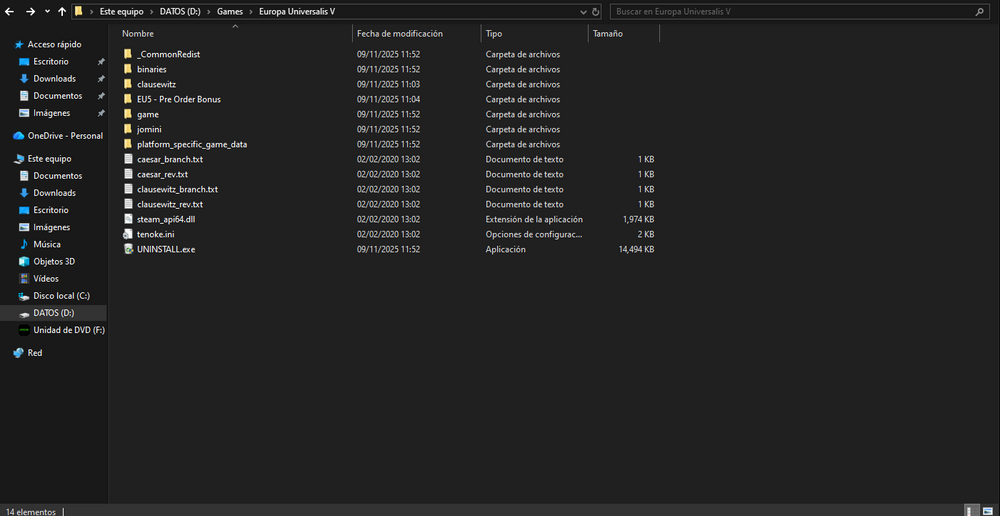Open recent locations dropdown arrow
The image size is (1000, 516).
pos(47,12)
